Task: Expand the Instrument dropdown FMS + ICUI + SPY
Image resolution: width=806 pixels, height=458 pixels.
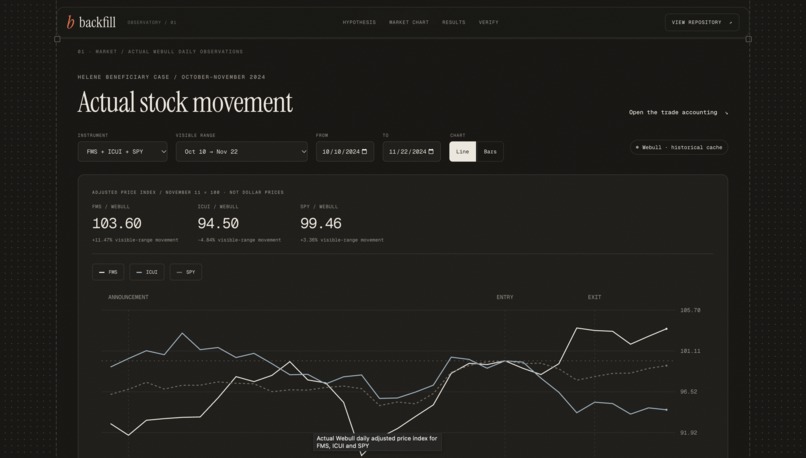Action: tap(122, 152)
